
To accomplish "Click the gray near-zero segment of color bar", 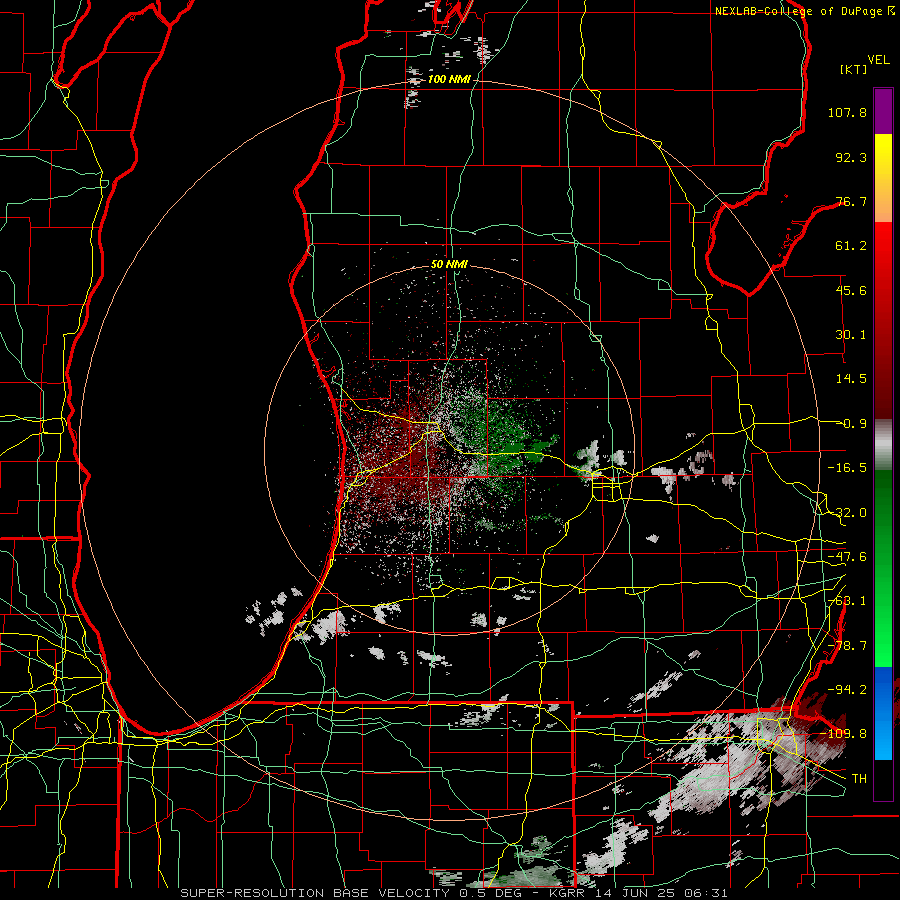I will pos(883,444).
